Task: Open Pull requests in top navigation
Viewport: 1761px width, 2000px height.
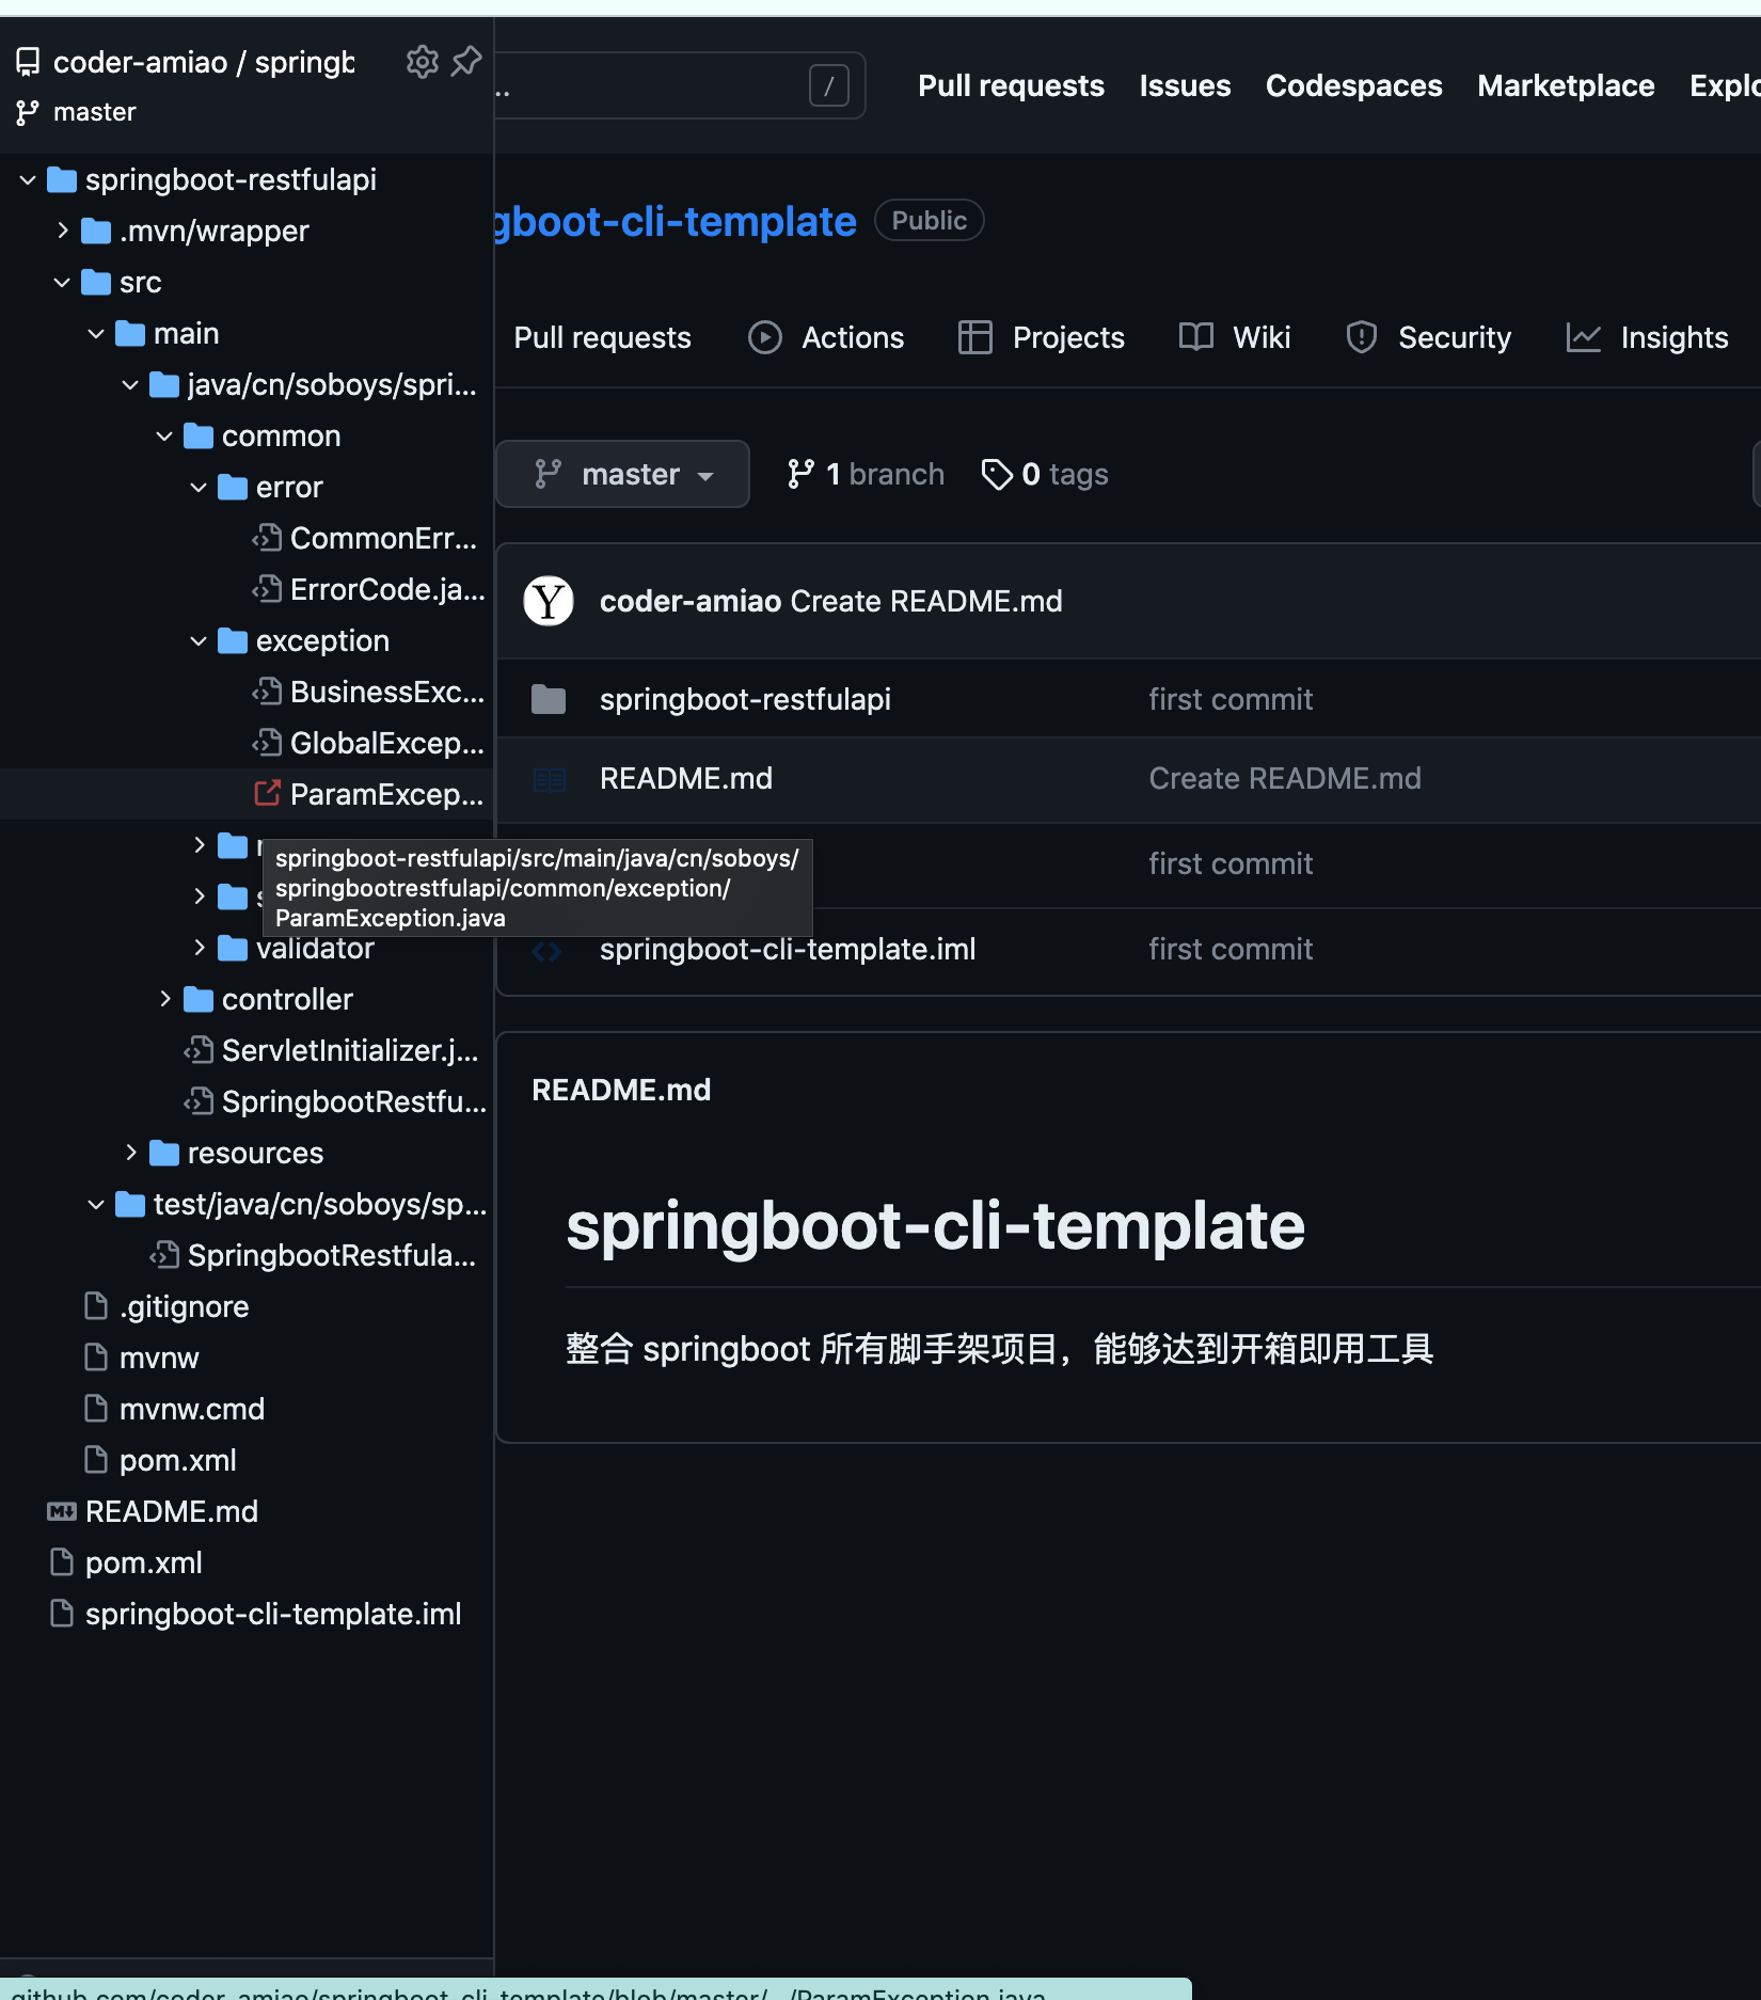Action: [1011, 86]
